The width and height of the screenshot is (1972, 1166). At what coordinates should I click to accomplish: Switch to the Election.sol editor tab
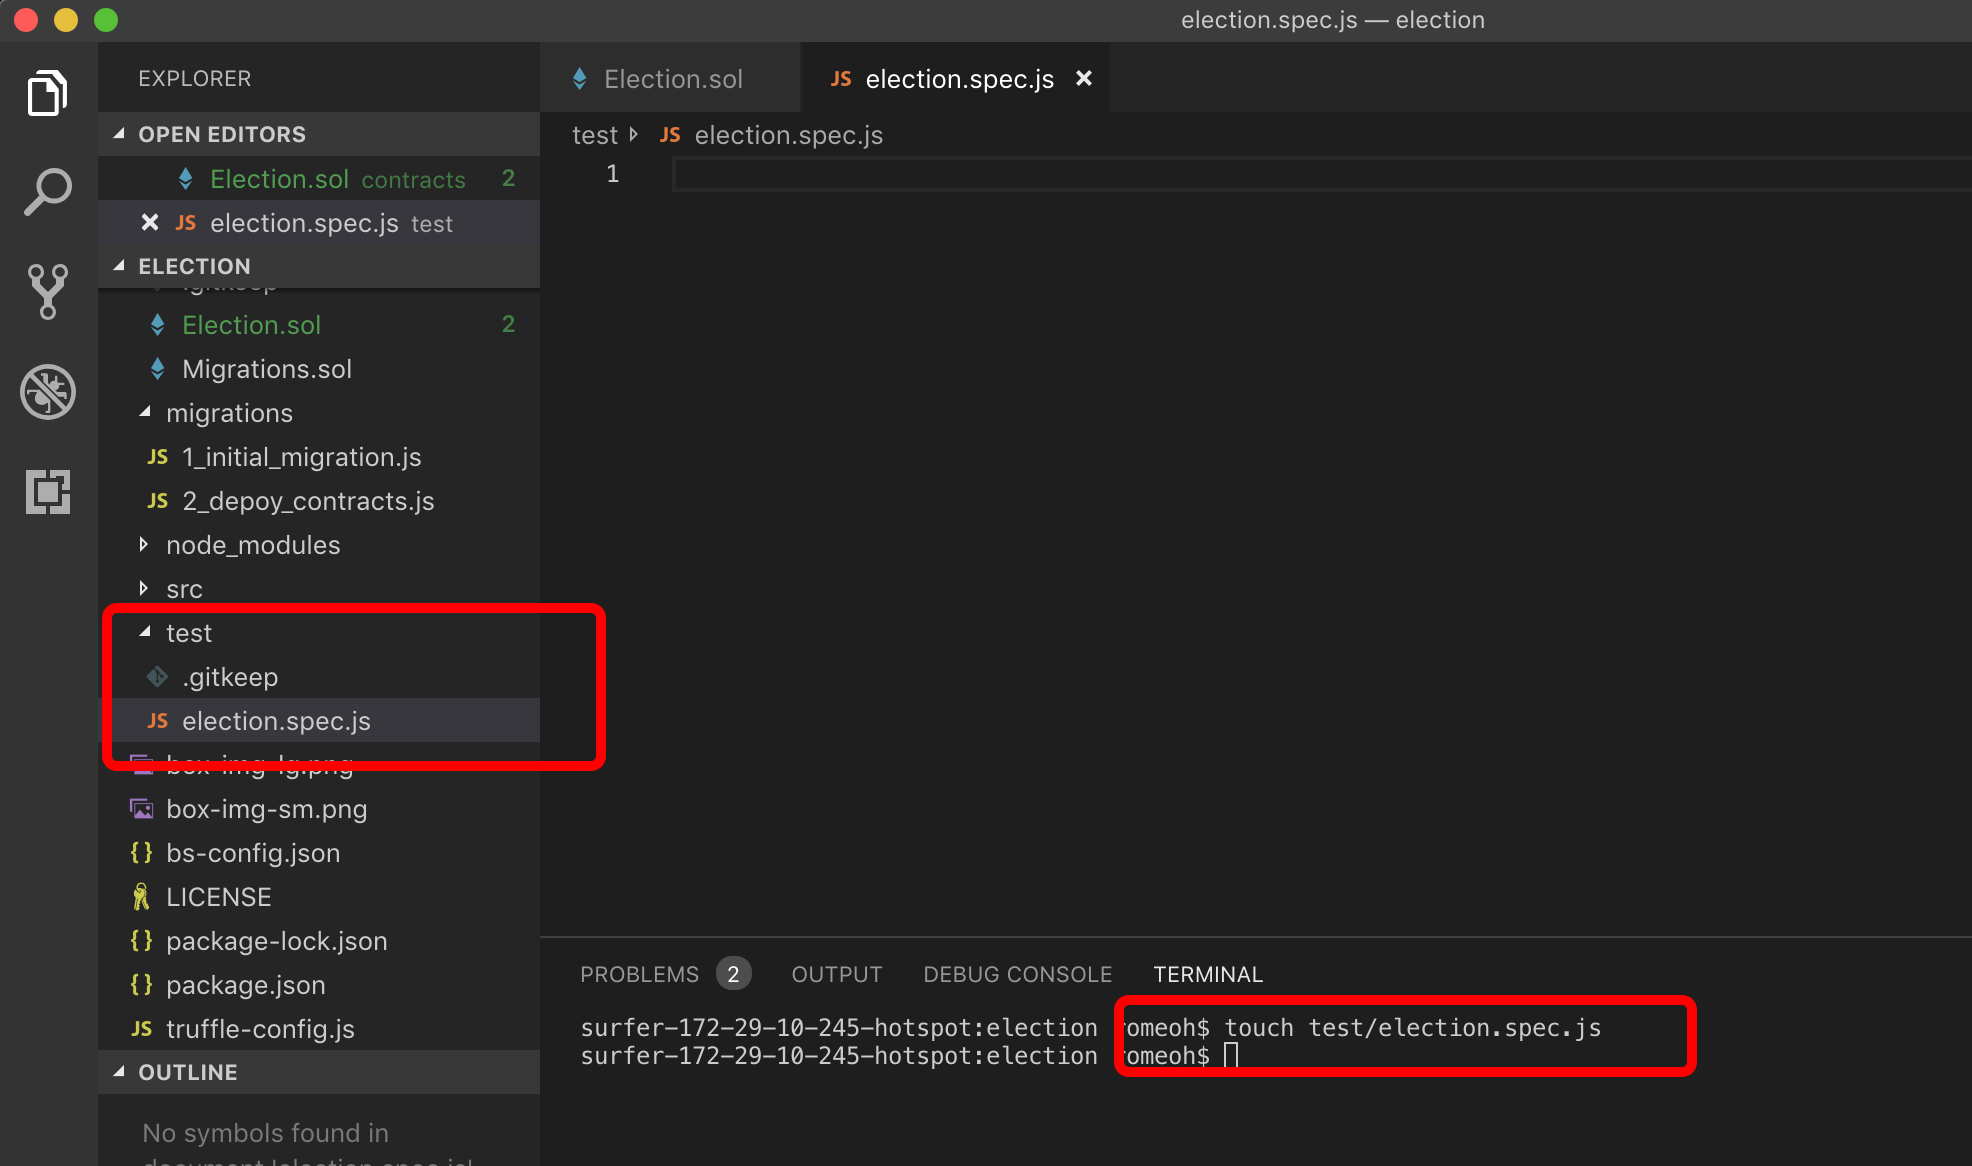672,79
